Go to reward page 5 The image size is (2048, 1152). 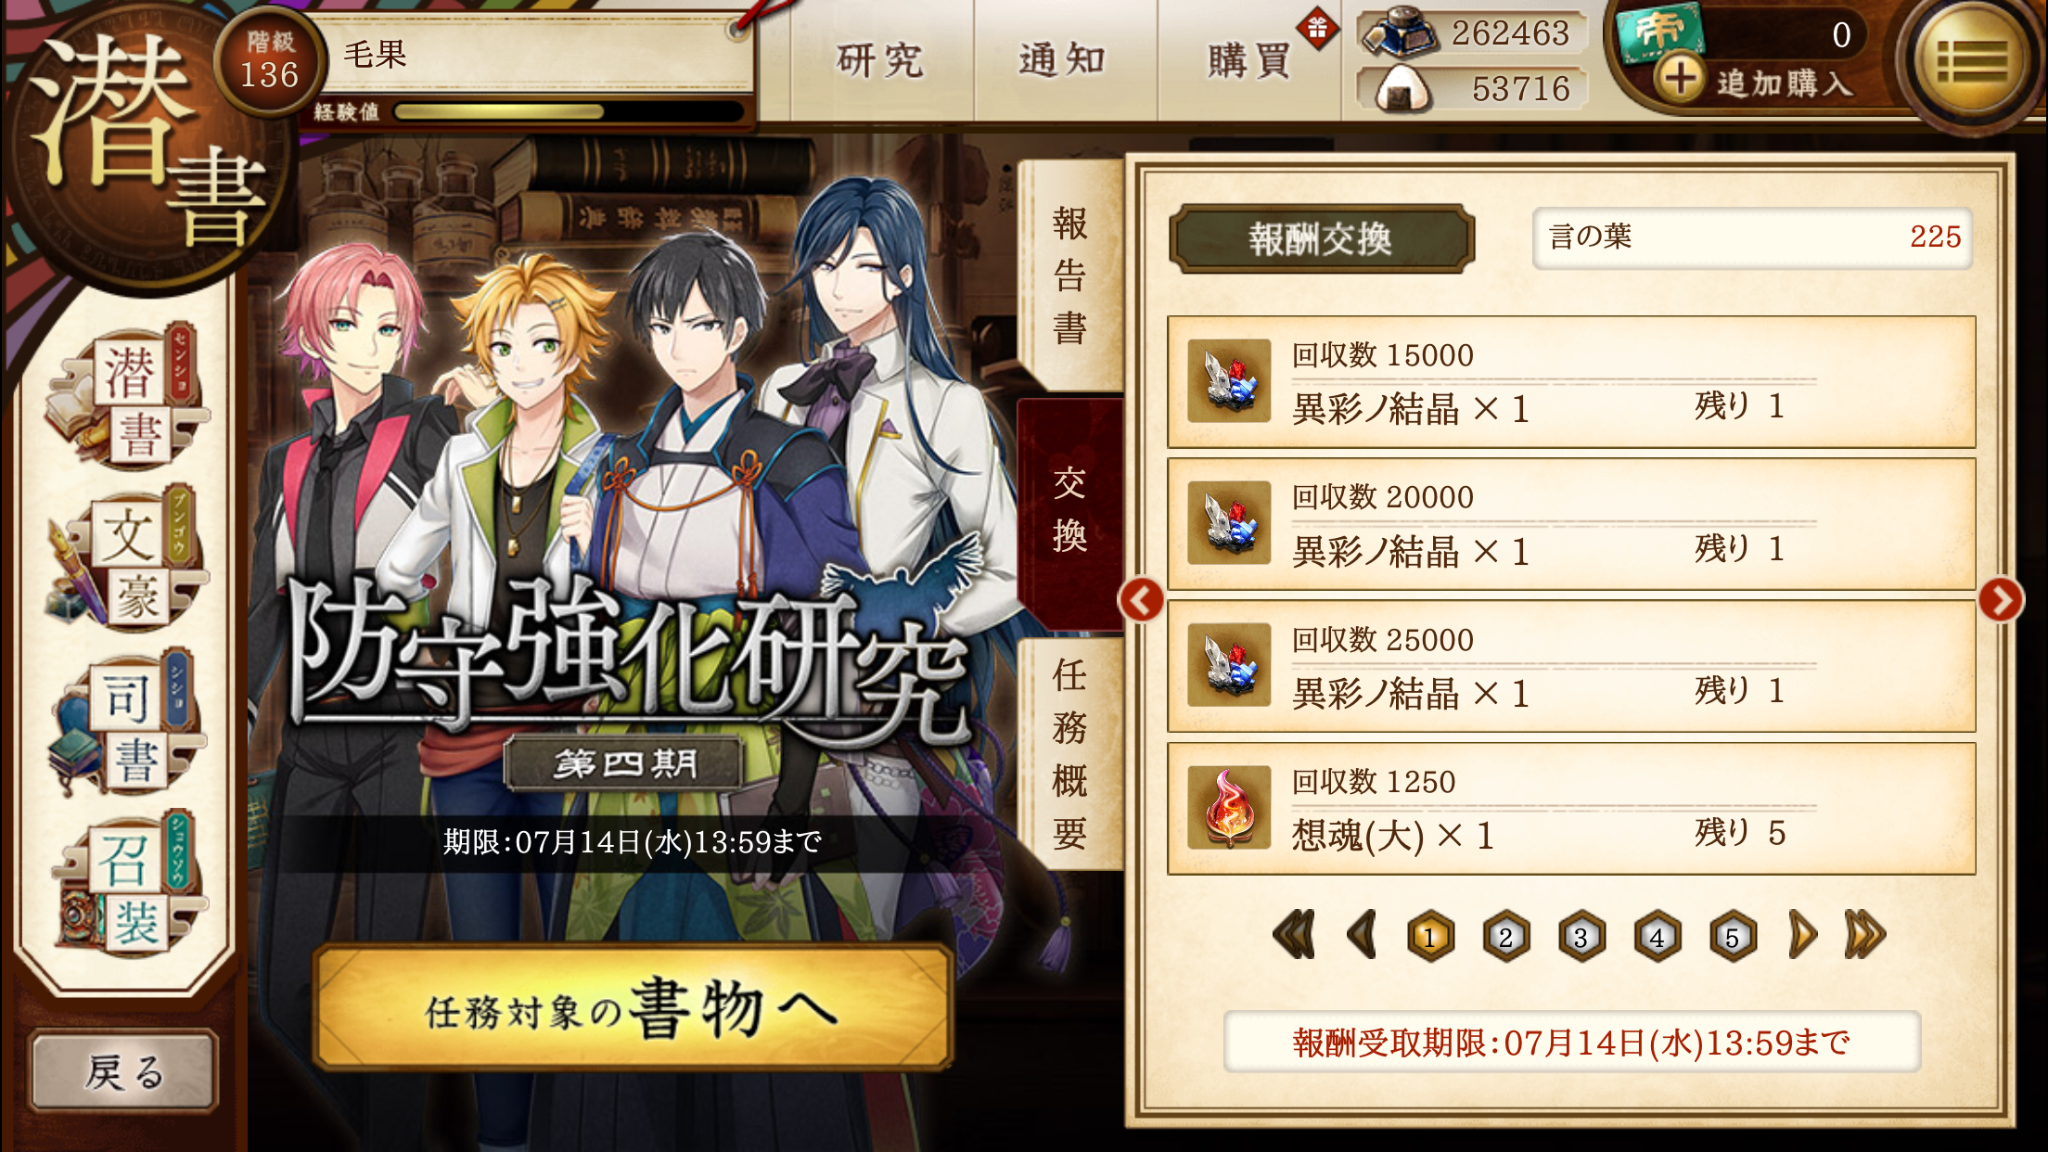[1733, 936]
